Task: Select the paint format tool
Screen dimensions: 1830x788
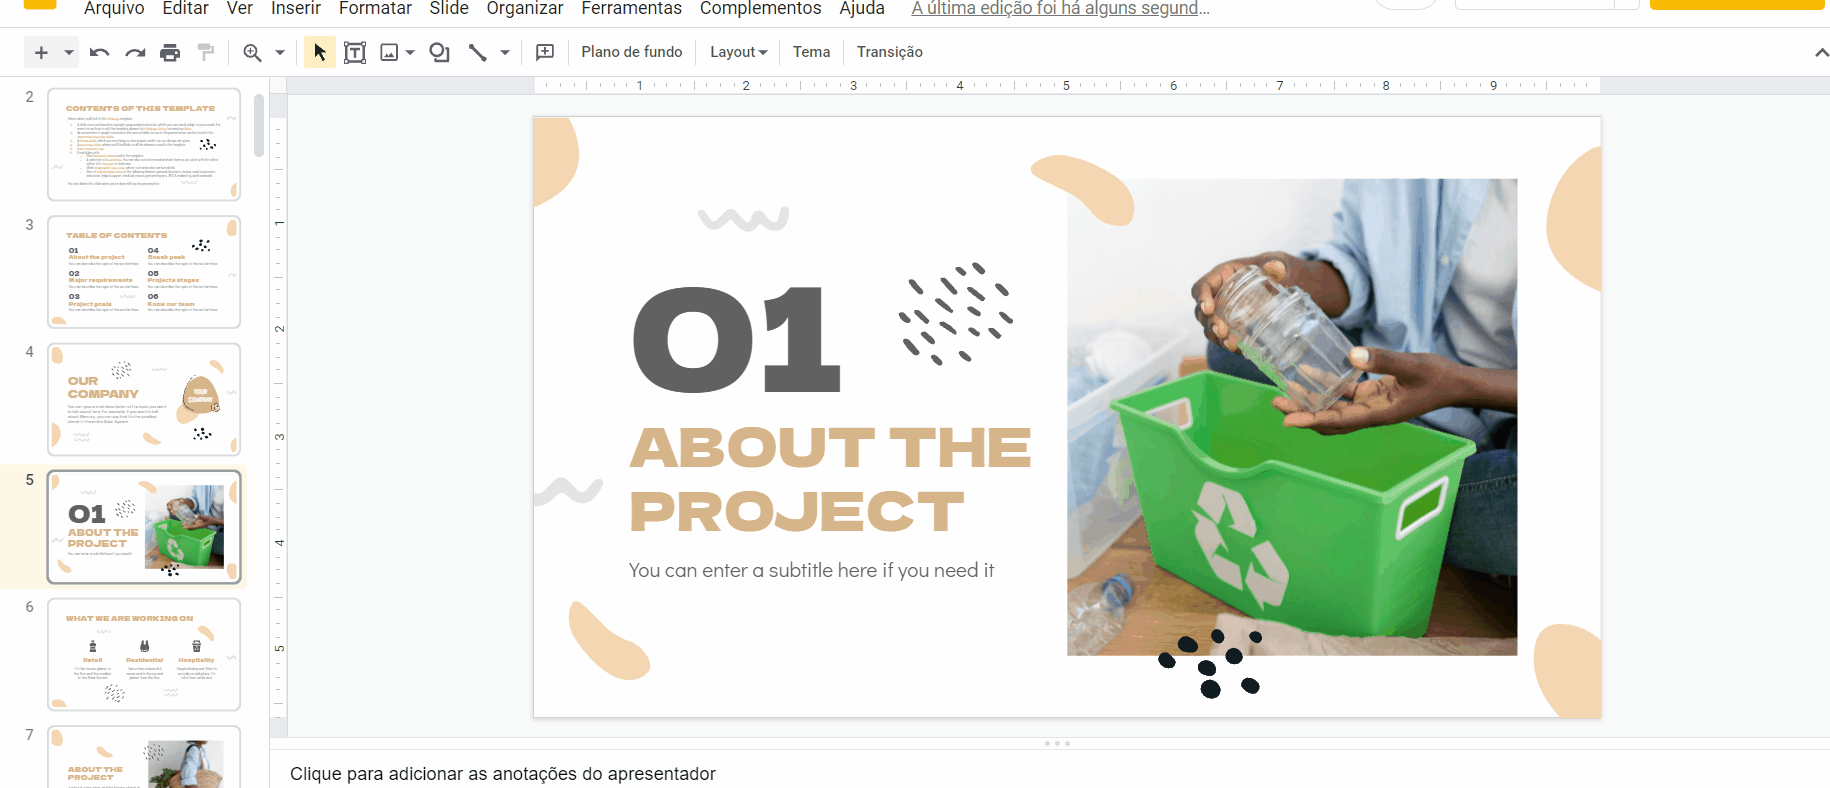Action: tap(206, 52)
